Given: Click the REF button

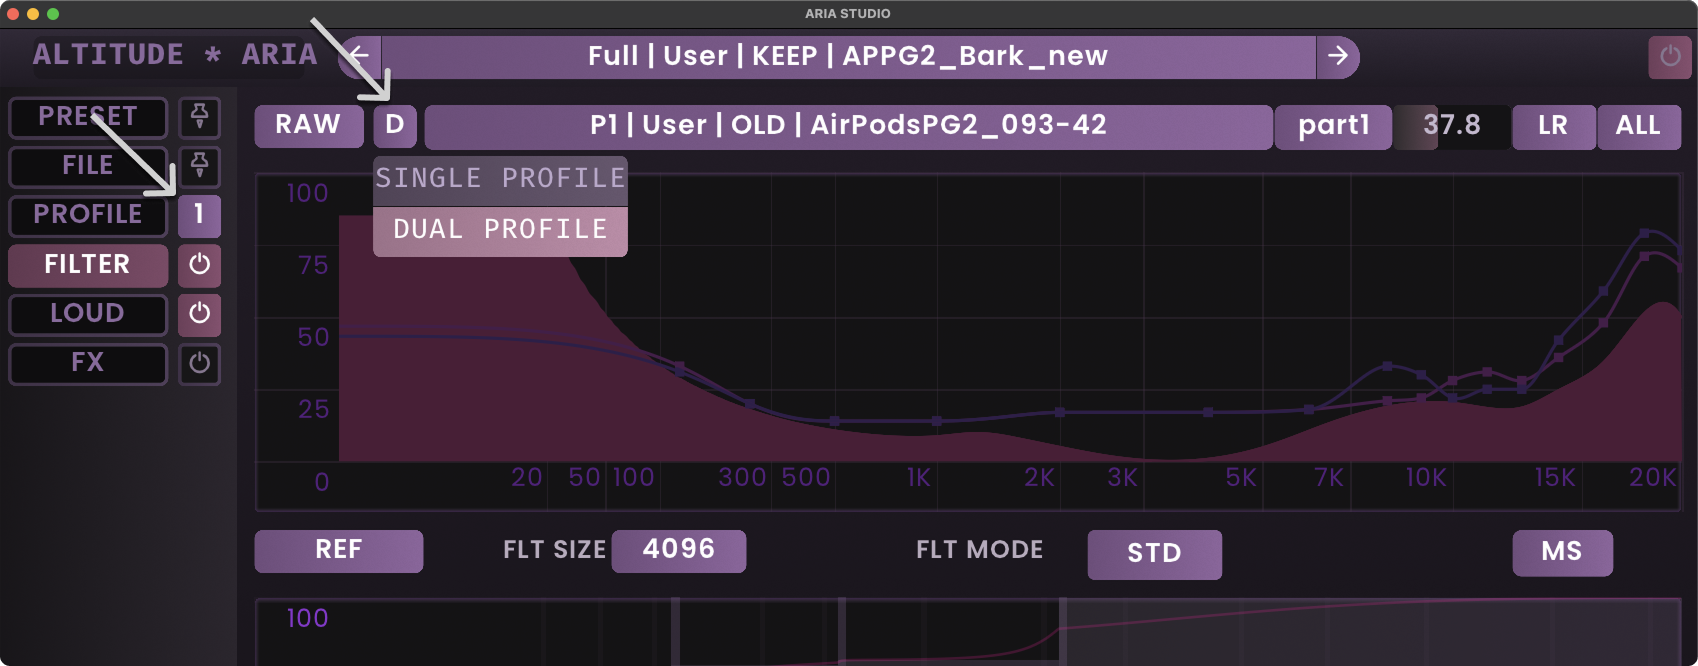Looking at the screenshot, I should 338,551.
